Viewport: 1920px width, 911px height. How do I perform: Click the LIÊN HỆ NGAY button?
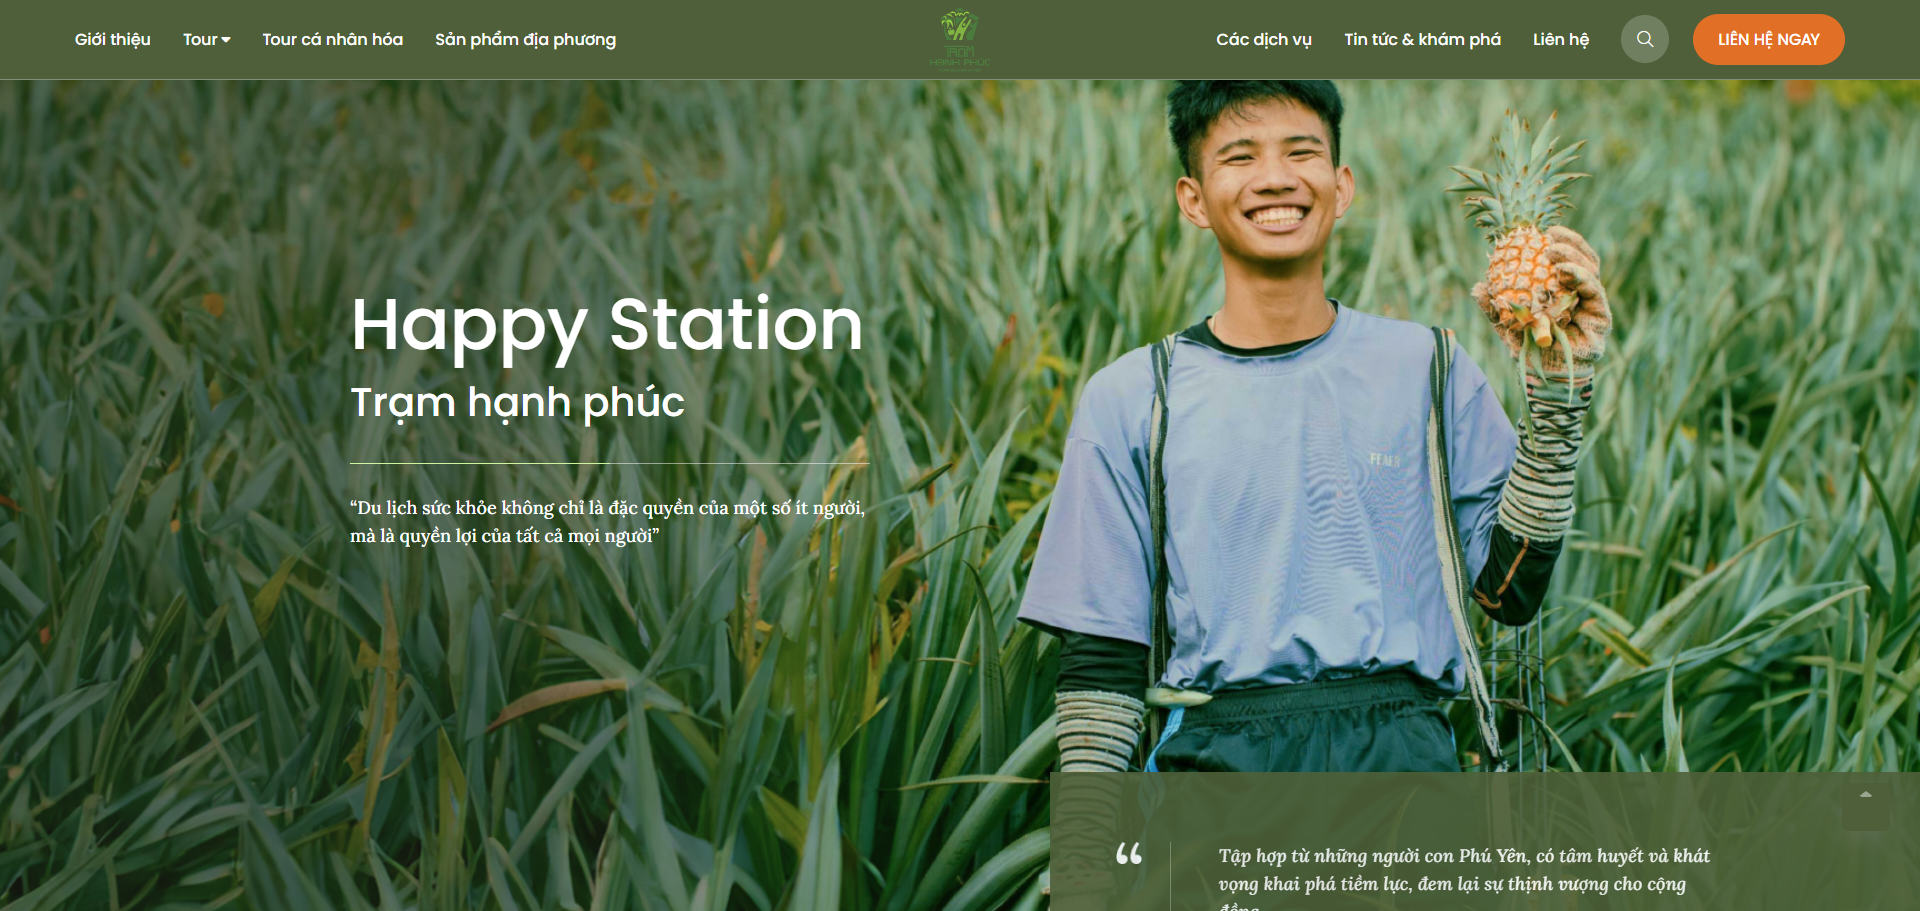pyautogui.click(x=1768, y=39)
